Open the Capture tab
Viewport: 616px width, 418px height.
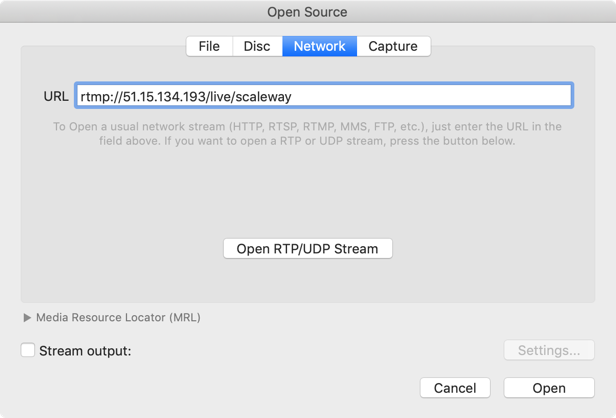pos(393,46)
